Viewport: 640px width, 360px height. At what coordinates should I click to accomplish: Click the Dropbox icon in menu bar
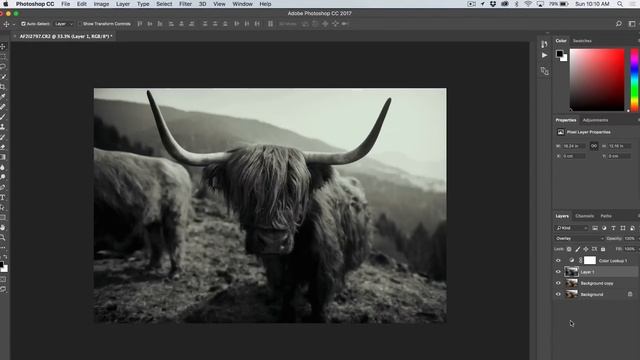(x=493, y=4)
